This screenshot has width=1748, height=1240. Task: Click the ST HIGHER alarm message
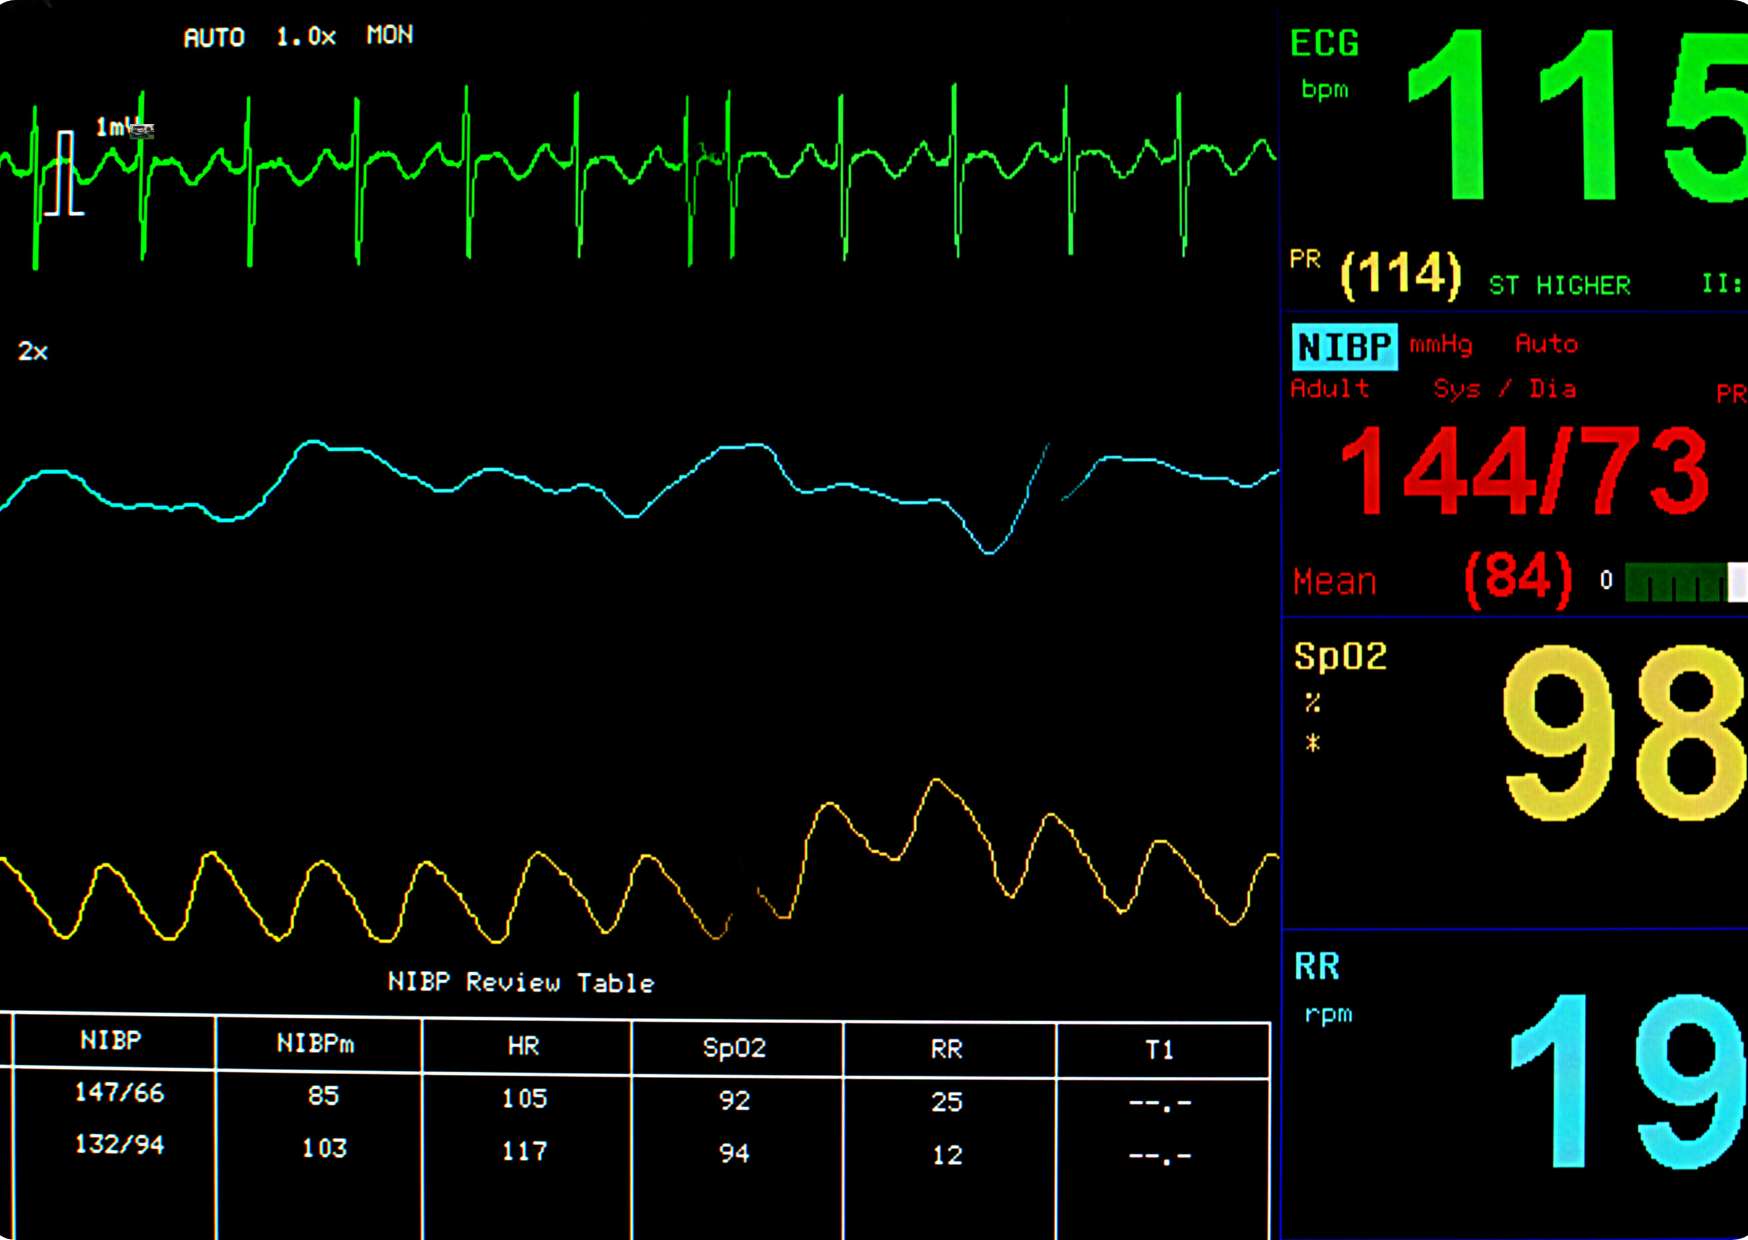pyautogui.click(x=1559, y=286)
